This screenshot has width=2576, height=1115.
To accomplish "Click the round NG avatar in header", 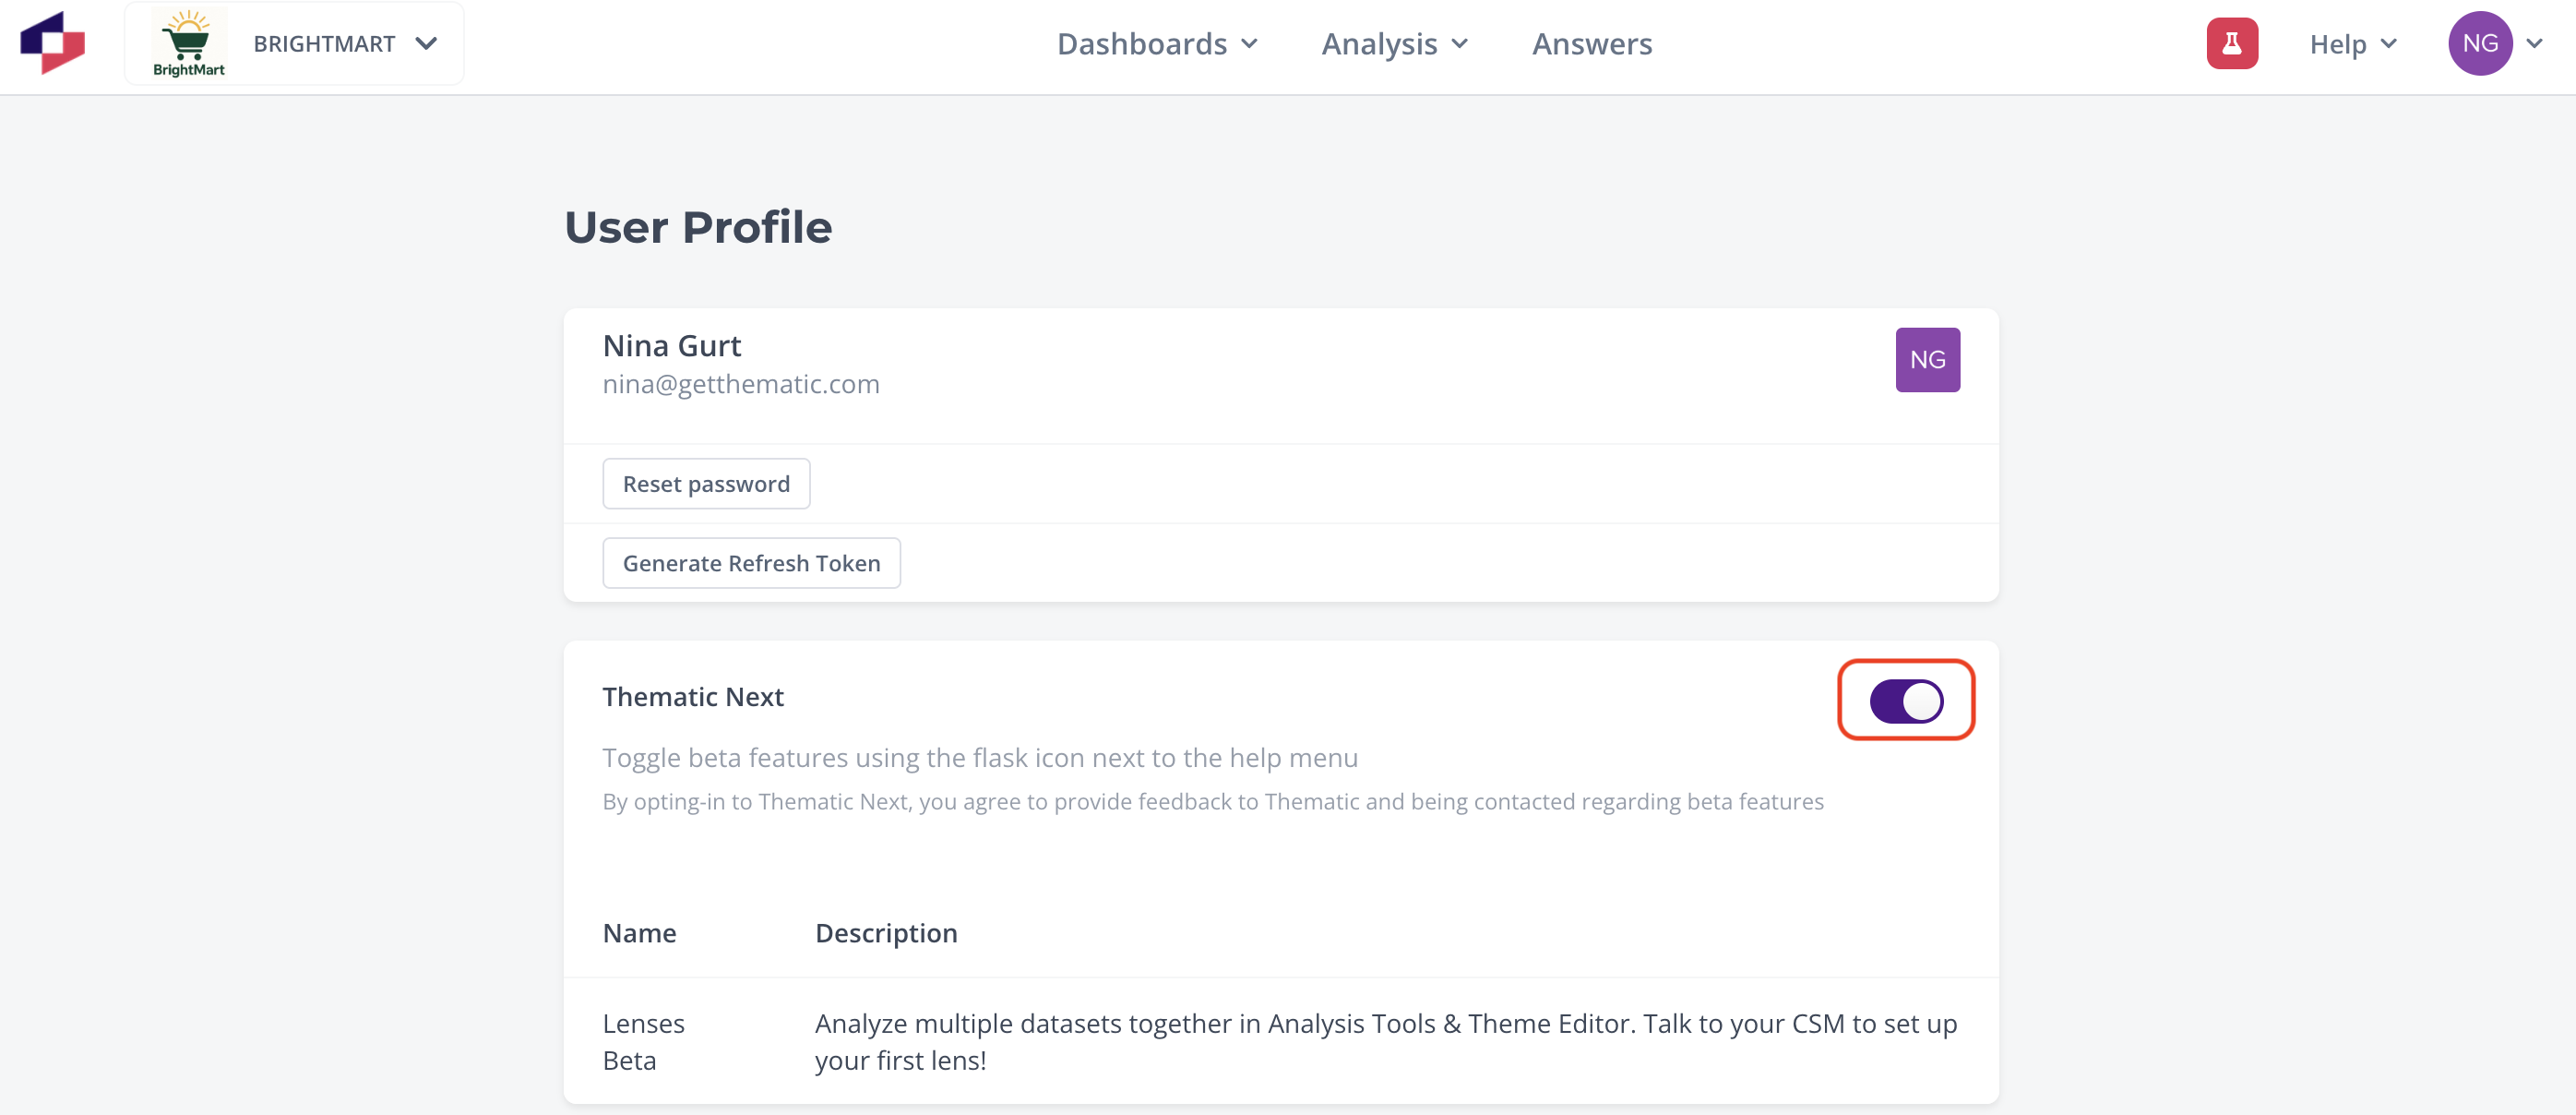I will [x=2480, y=43].
